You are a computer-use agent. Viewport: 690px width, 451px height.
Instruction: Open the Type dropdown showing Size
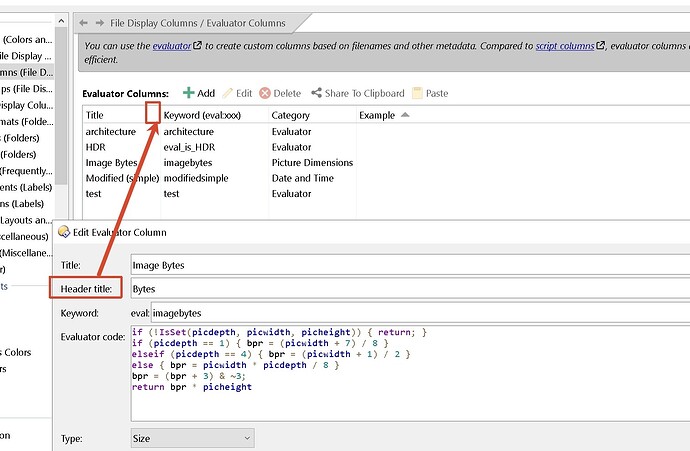coord(192,438)
